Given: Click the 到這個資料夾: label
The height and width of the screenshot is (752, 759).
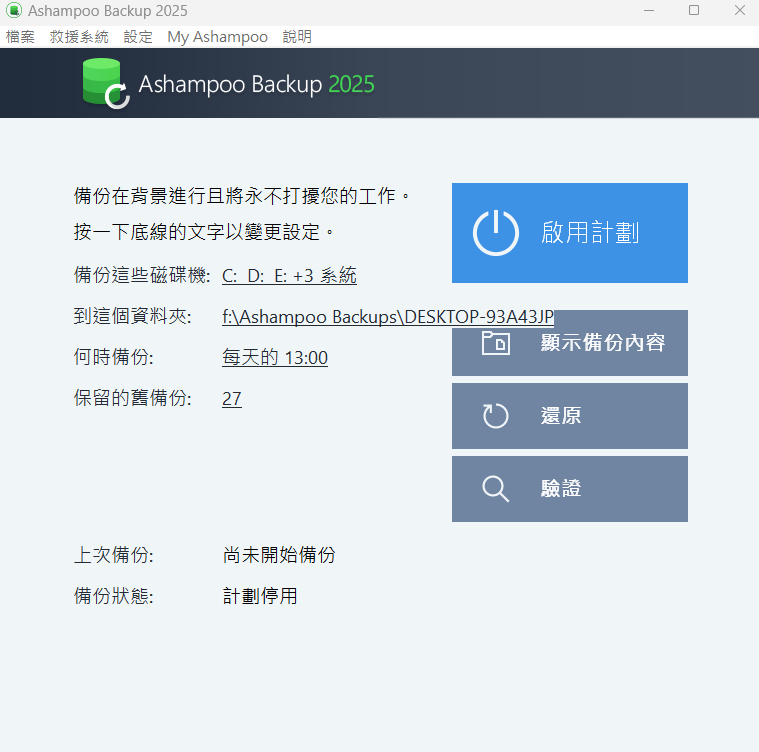Looking at the screenshot, I should pyautogui.click(x=133, y=316).
